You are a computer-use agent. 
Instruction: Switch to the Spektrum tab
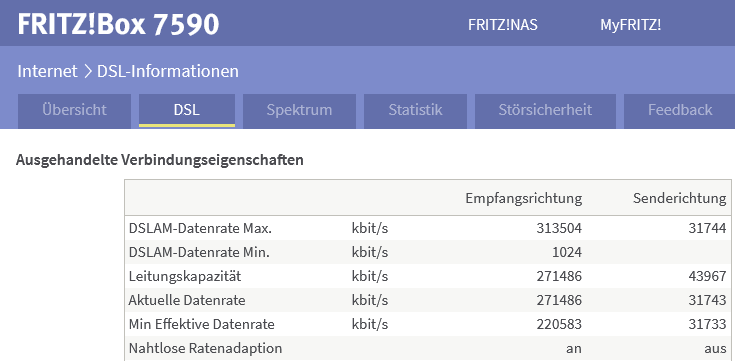click(x=299, y=111)
